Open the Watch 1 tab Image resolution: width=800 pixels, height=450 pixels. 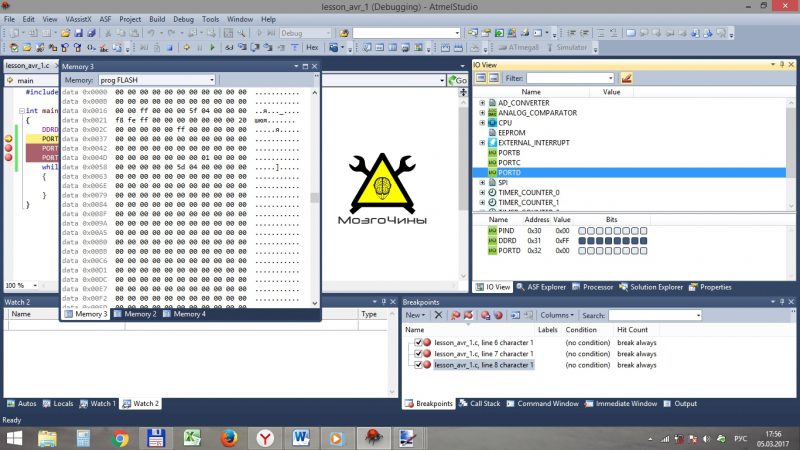(x=97, y=404)
